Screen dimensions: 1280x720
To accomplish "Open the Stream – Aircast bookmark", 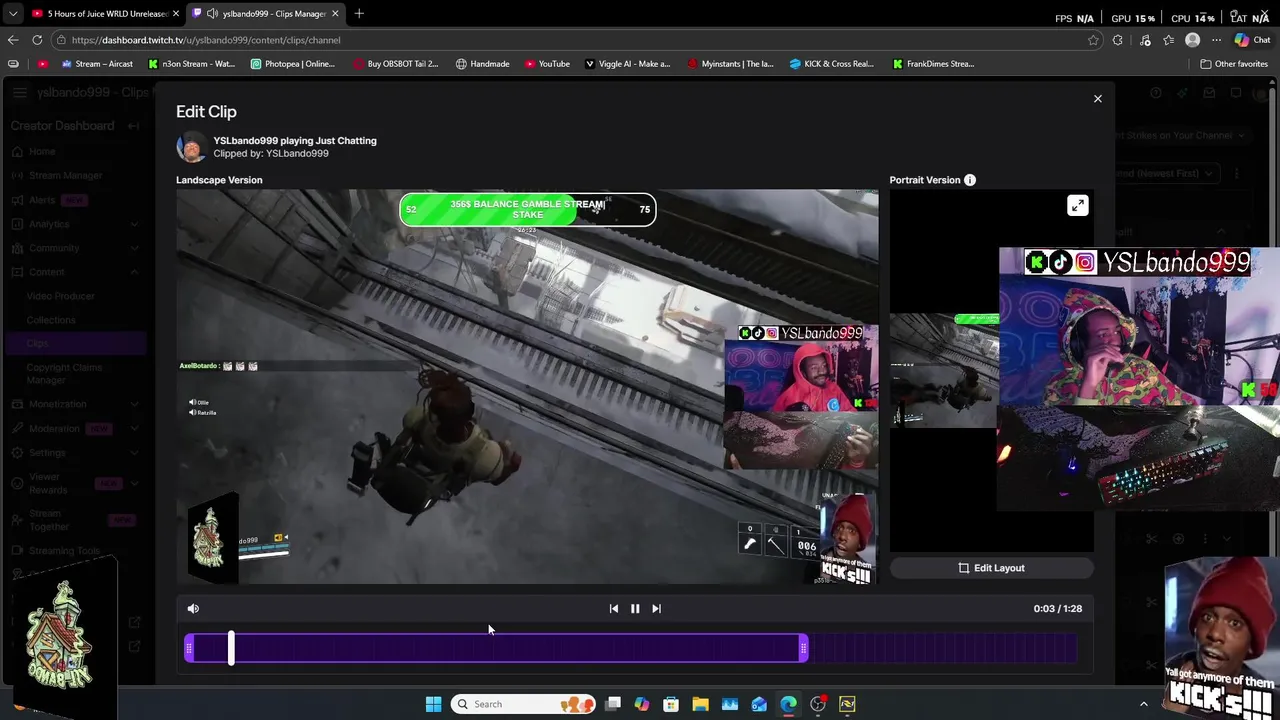I will [x=97, y=64].
